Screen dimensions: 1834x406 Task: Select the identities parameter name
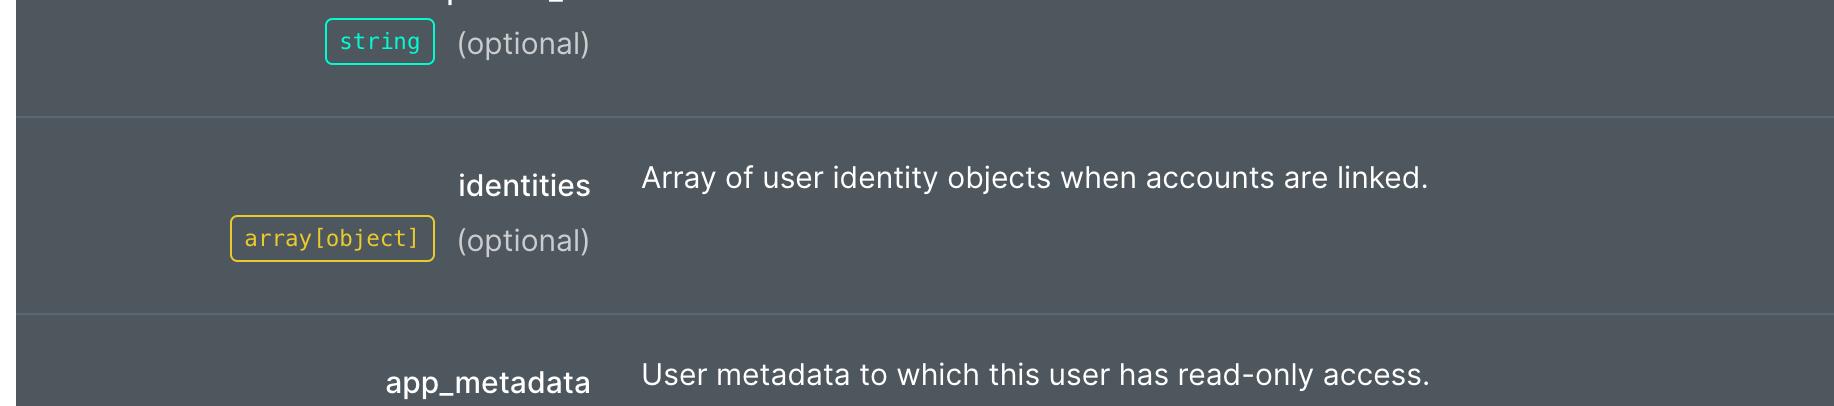pyautogui.click(x=524, y=186)
